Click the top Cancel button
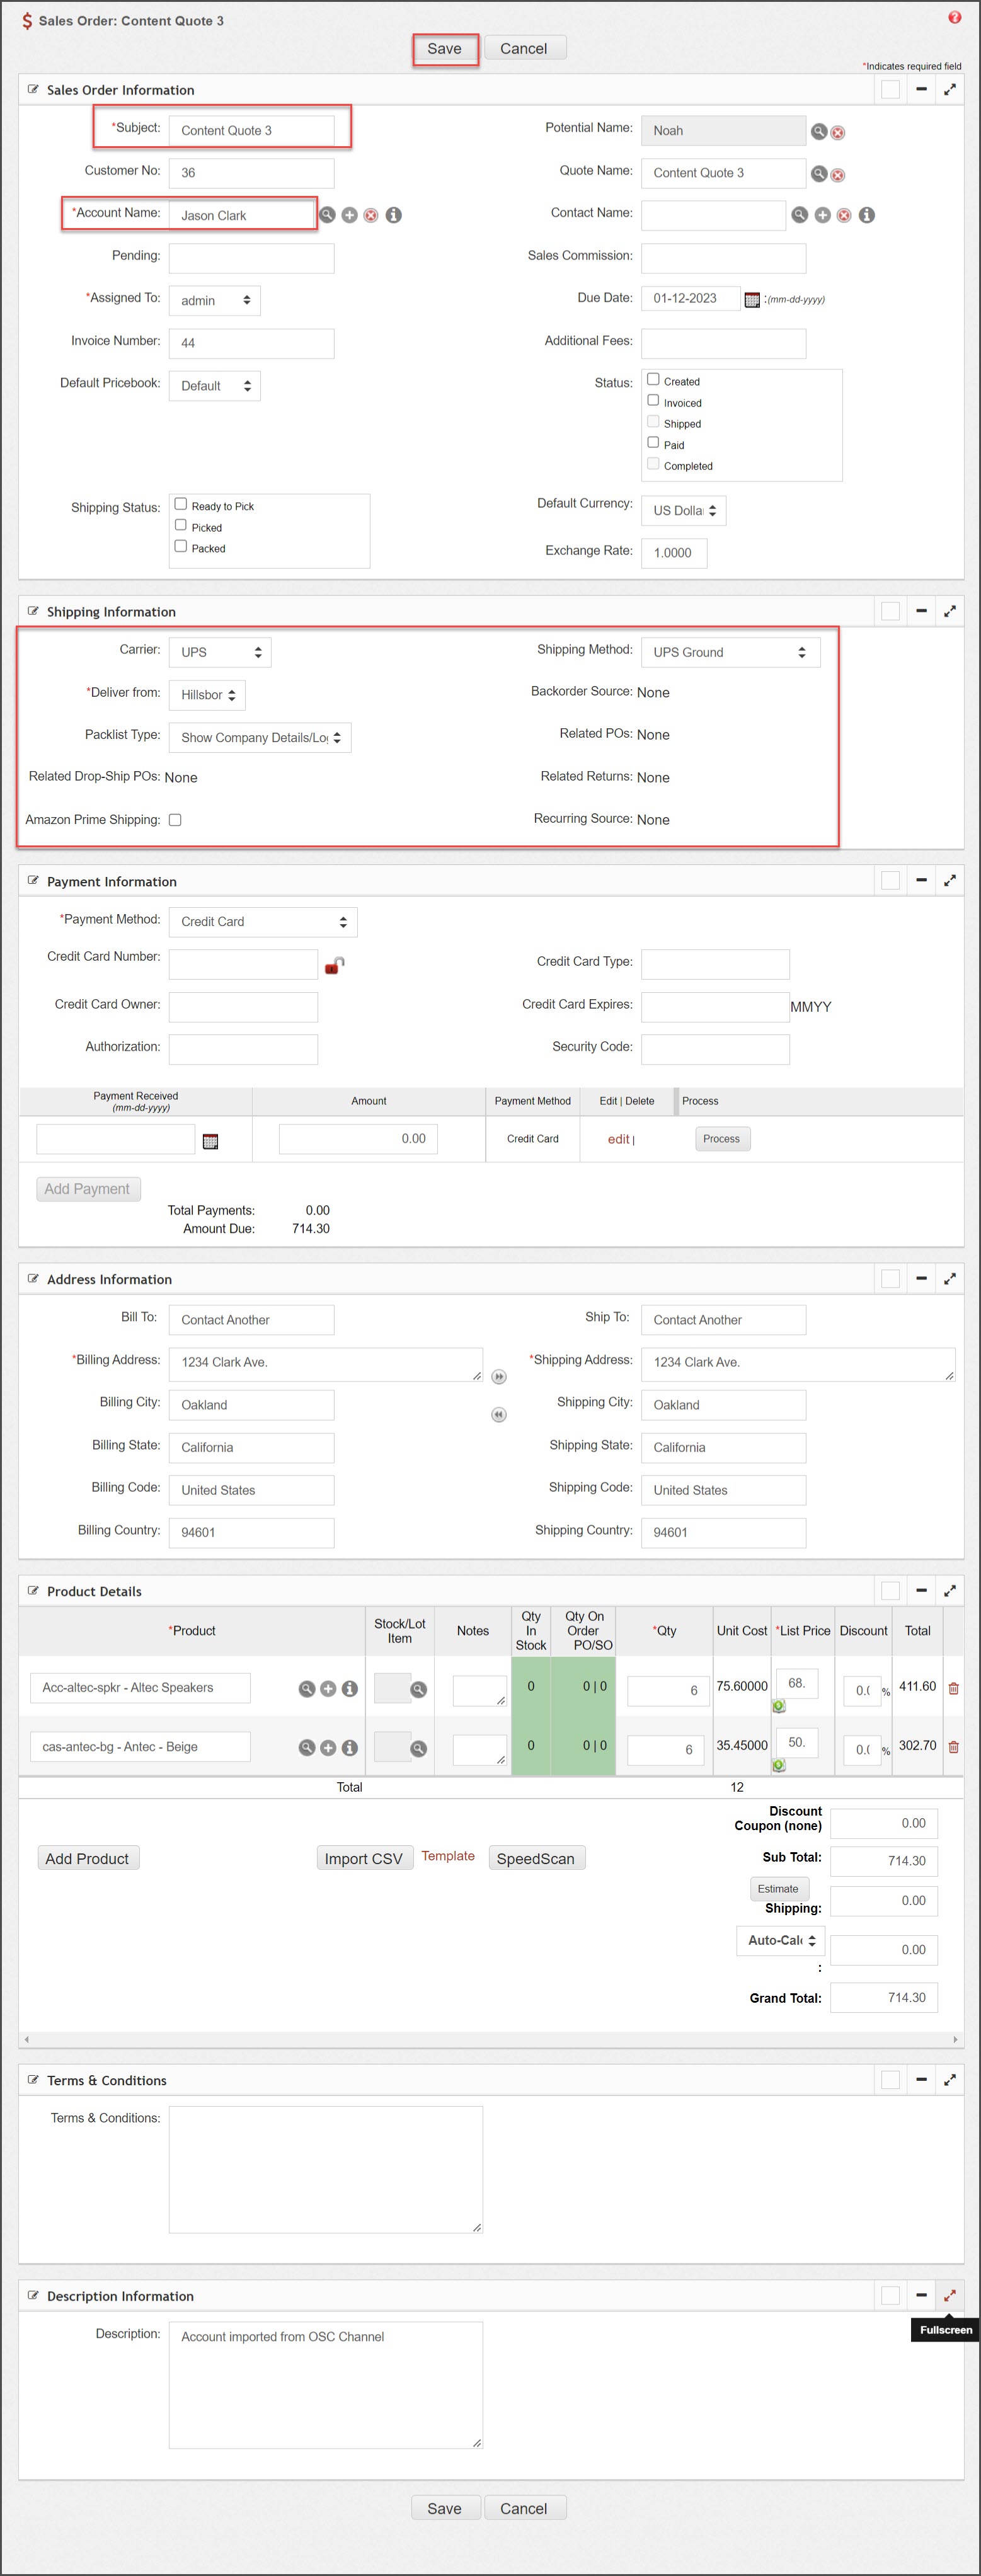981x2576 pixels. click(x=525, y=48)
